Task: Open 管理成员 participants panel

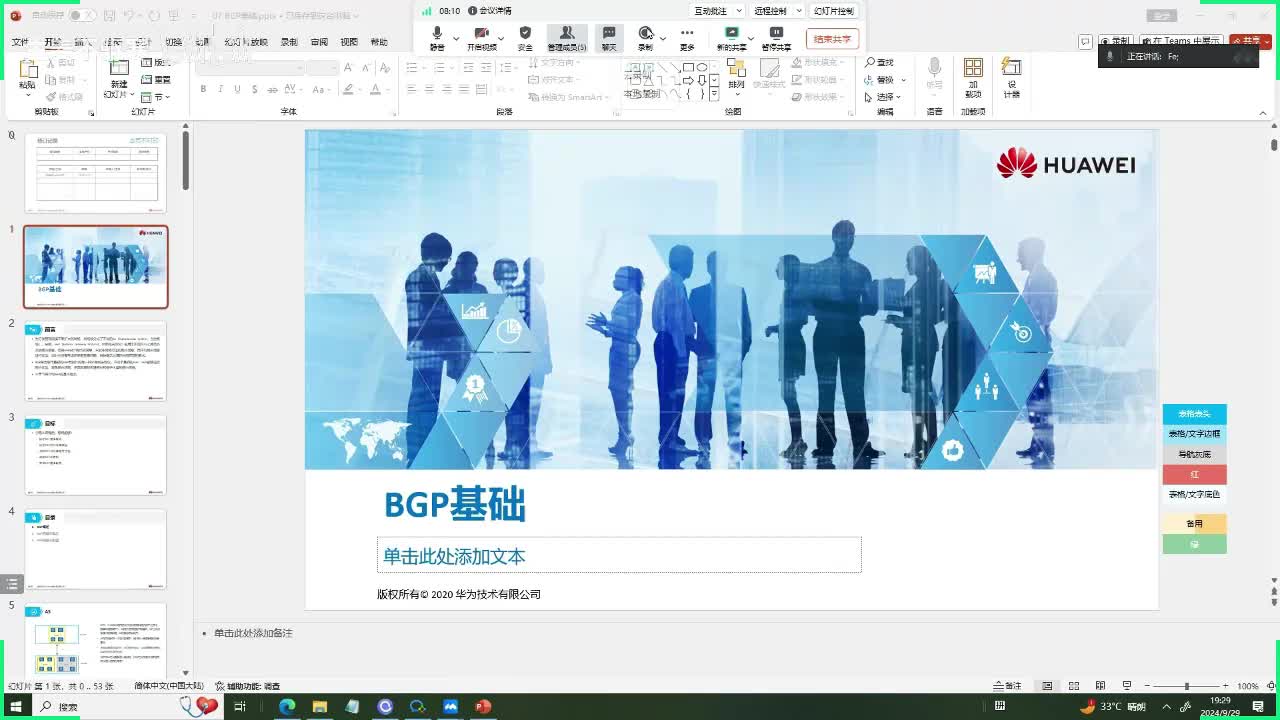Action: click(x=567, y=38)
